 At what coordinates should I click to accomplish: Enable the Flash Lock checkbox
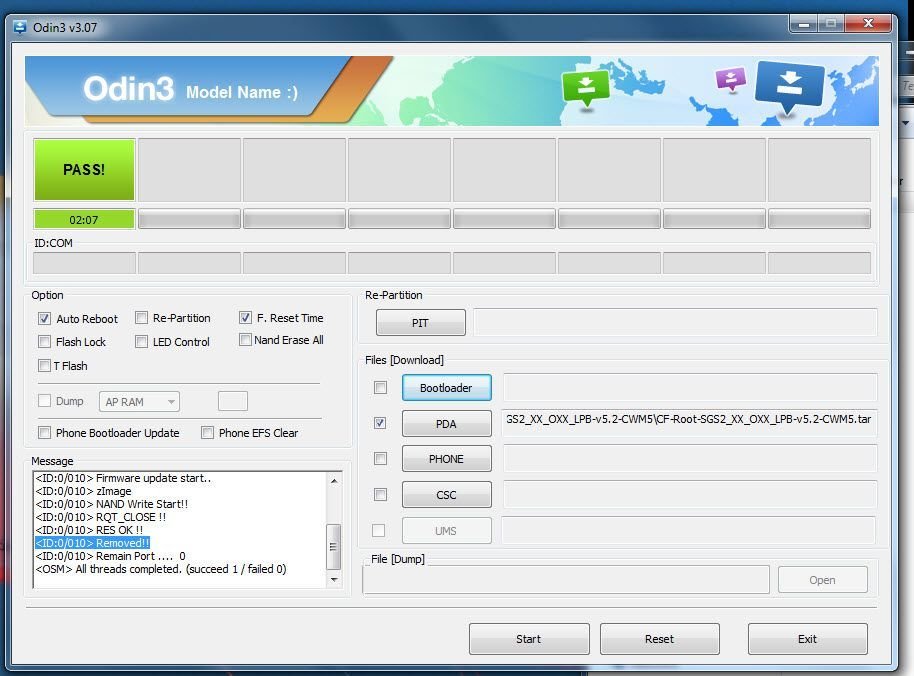[x=44, y=341]
